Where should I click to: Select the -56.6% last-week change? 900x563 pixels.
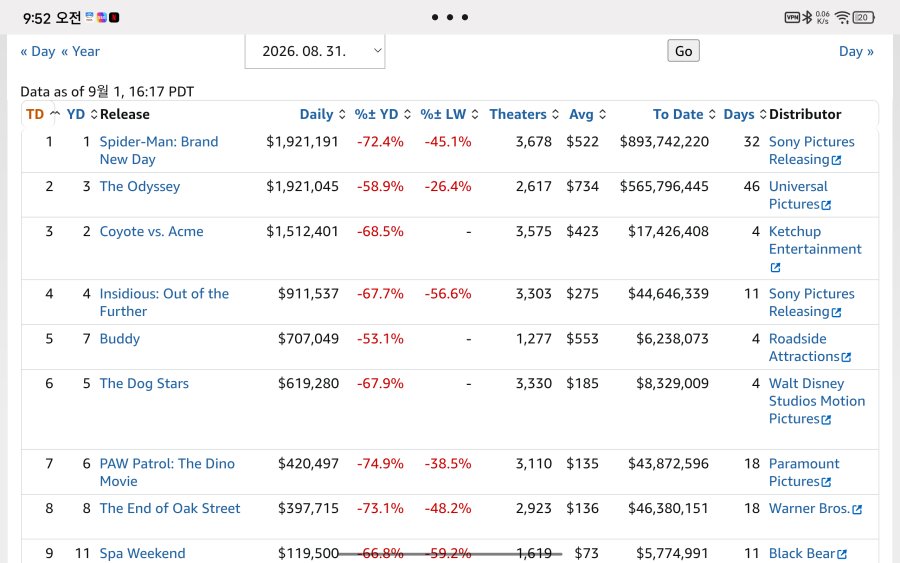coord(448,294)
